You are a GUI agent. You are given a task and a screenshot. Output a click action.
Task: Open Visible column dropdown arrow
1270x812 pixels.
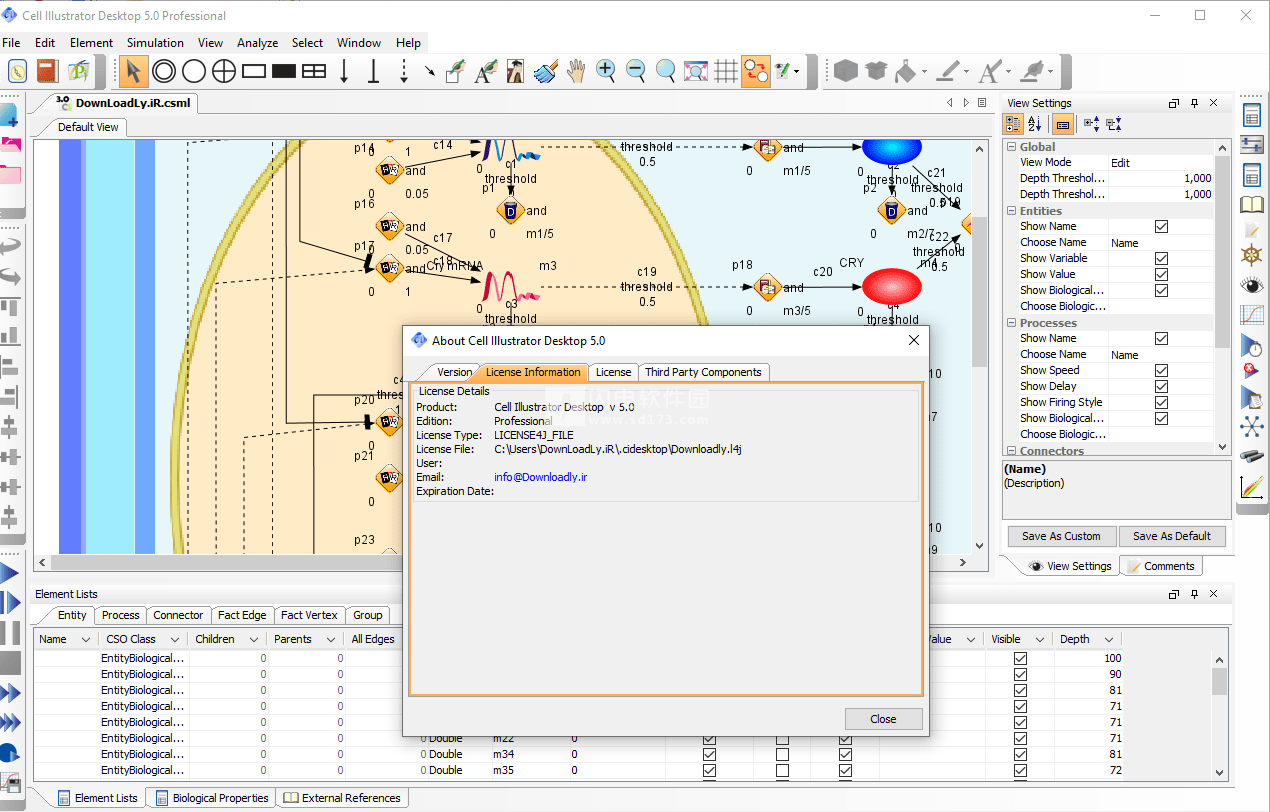coord(1038,639)
